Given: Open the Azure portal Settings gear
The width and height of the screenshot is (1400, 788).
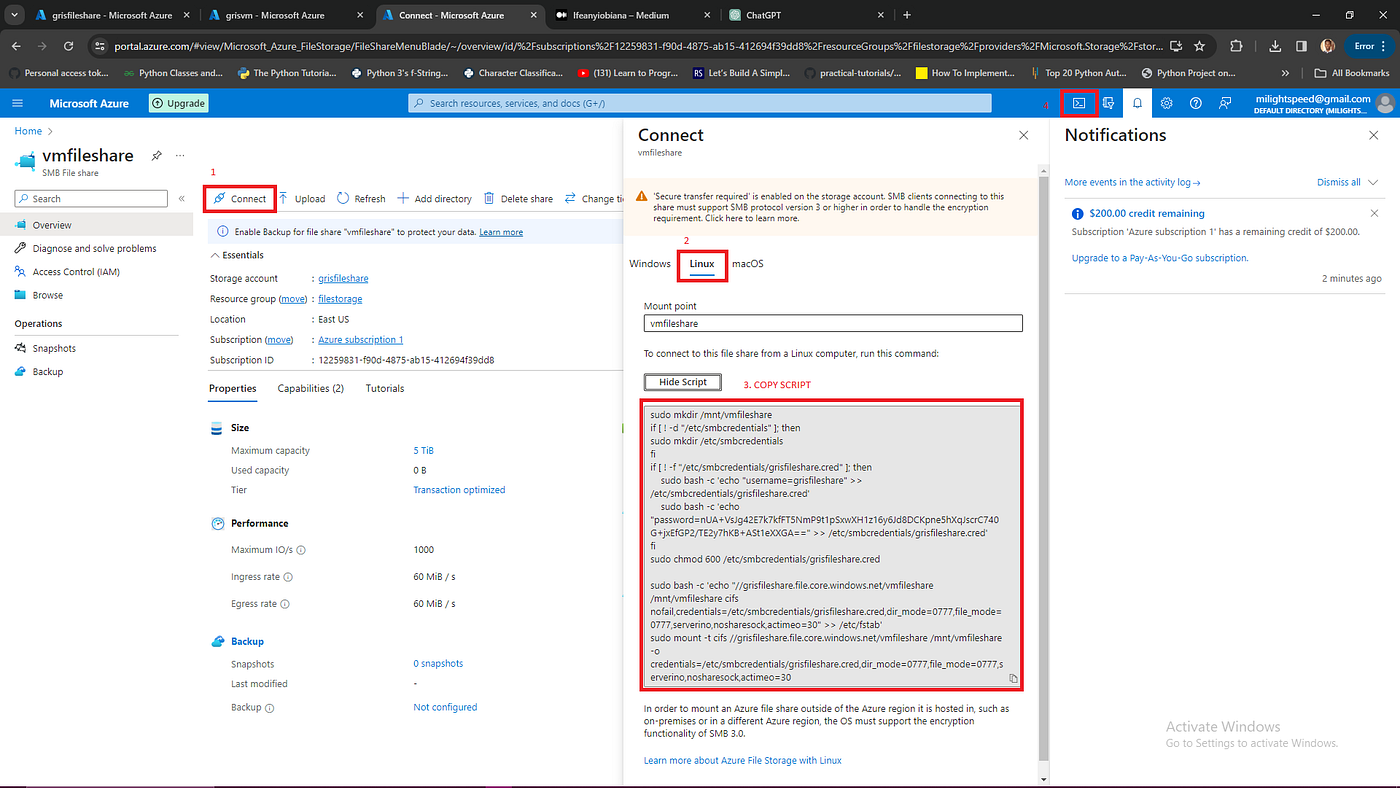Looking at the screenshot, I should pos(1166,103).
